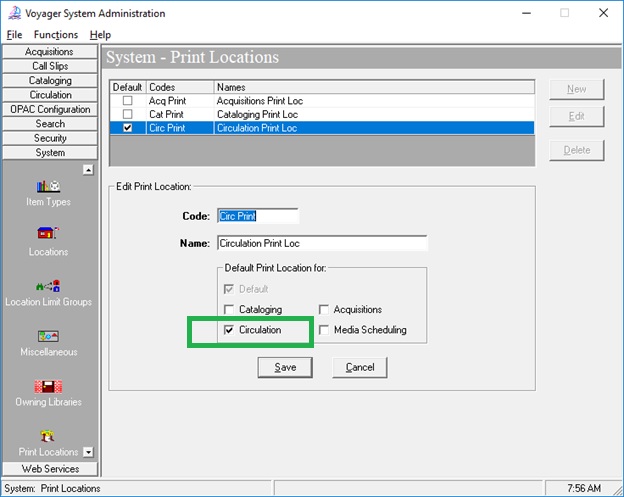
Task: Click the Code input field
Action: point(258,216)
